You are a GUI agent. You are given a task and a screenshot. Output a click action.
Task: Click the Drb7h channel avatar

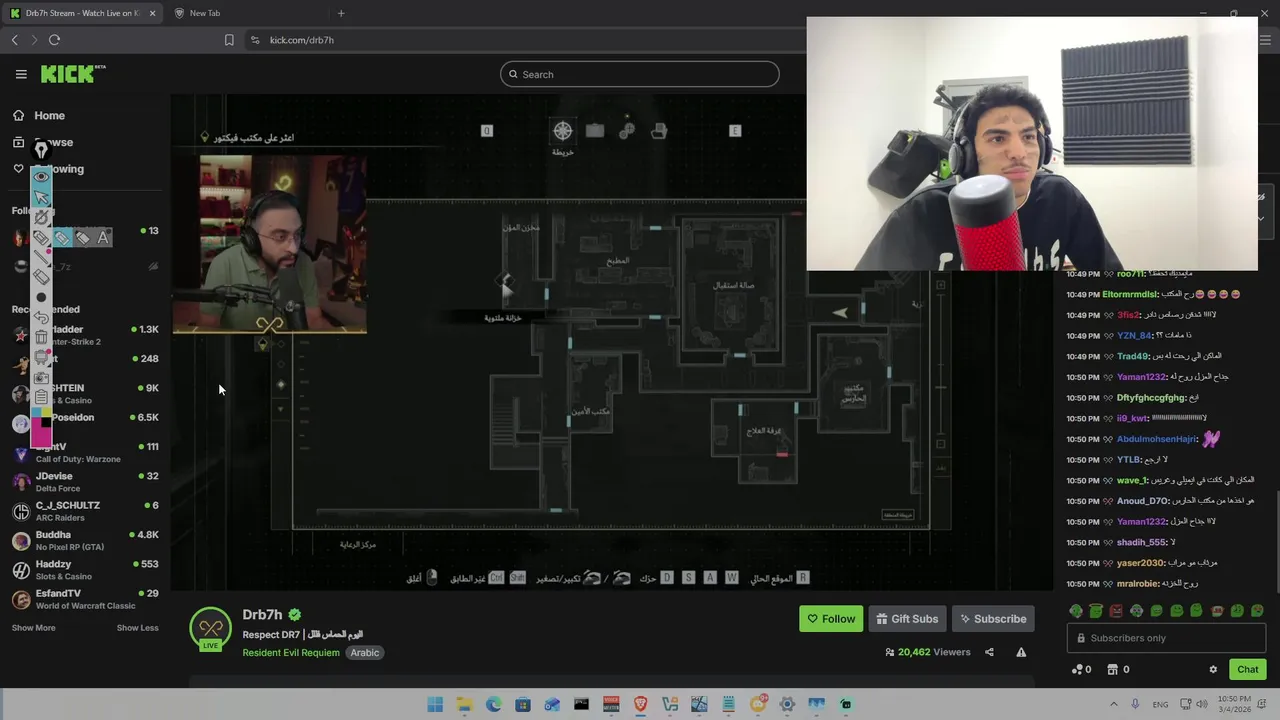[210, 629]
